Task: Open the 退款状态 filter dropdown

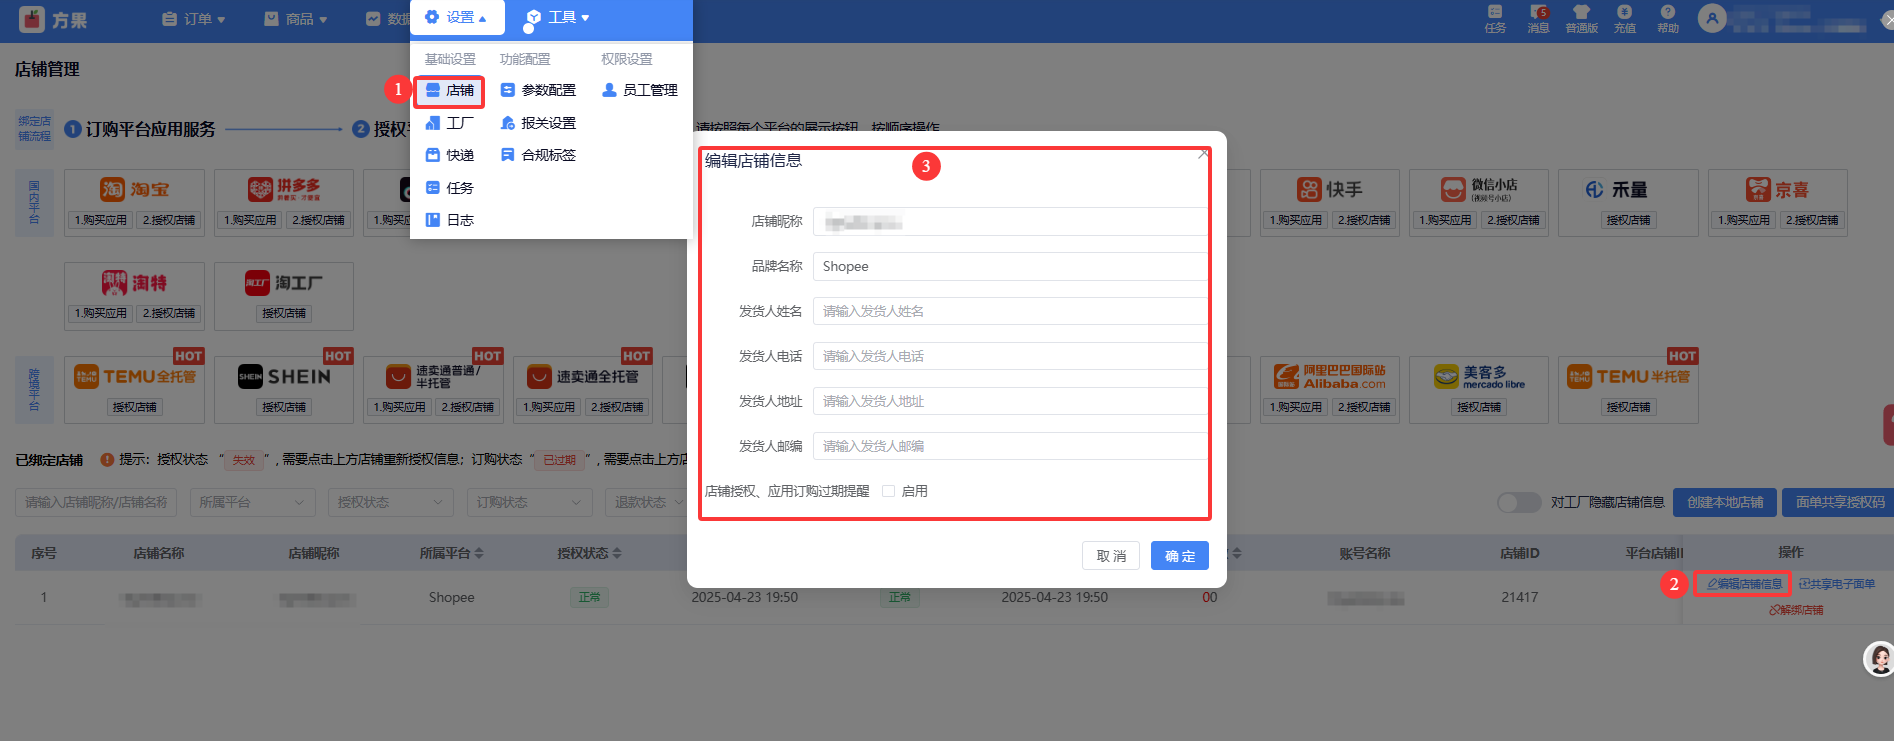Action: (647, 502)
